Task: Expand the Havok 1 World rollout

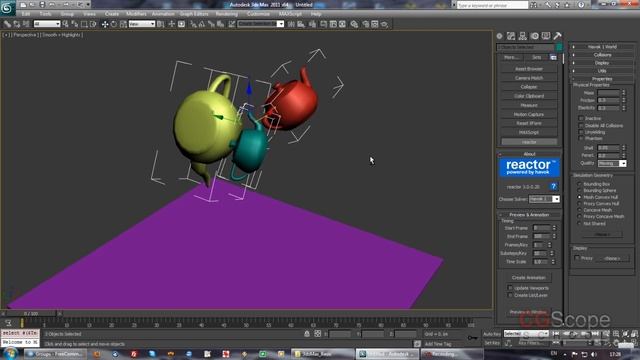Action: [602, 47]
